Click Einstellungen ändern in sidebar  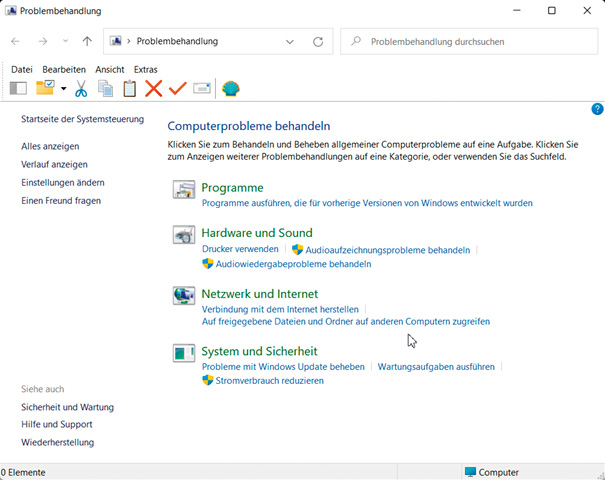coord(63,183)
